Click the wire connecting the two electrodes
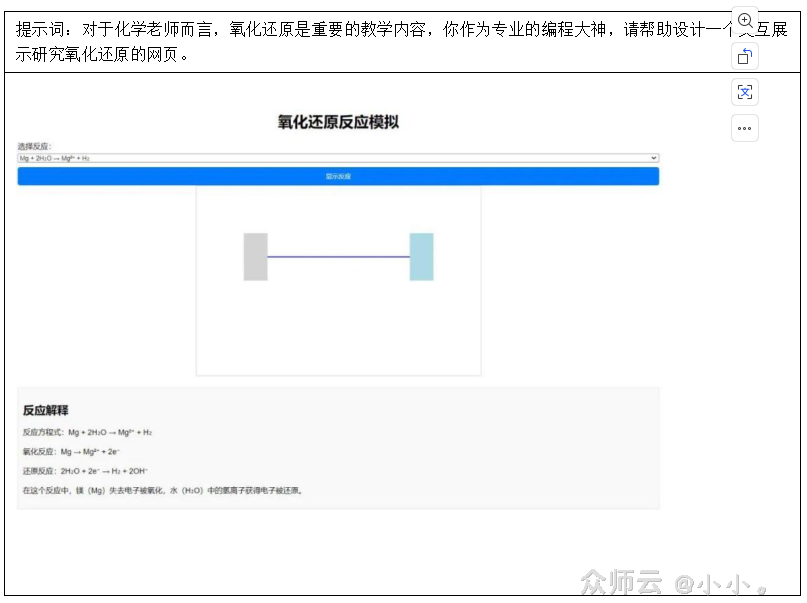Screen dimensions: 807x603 (x=338, y=257)
